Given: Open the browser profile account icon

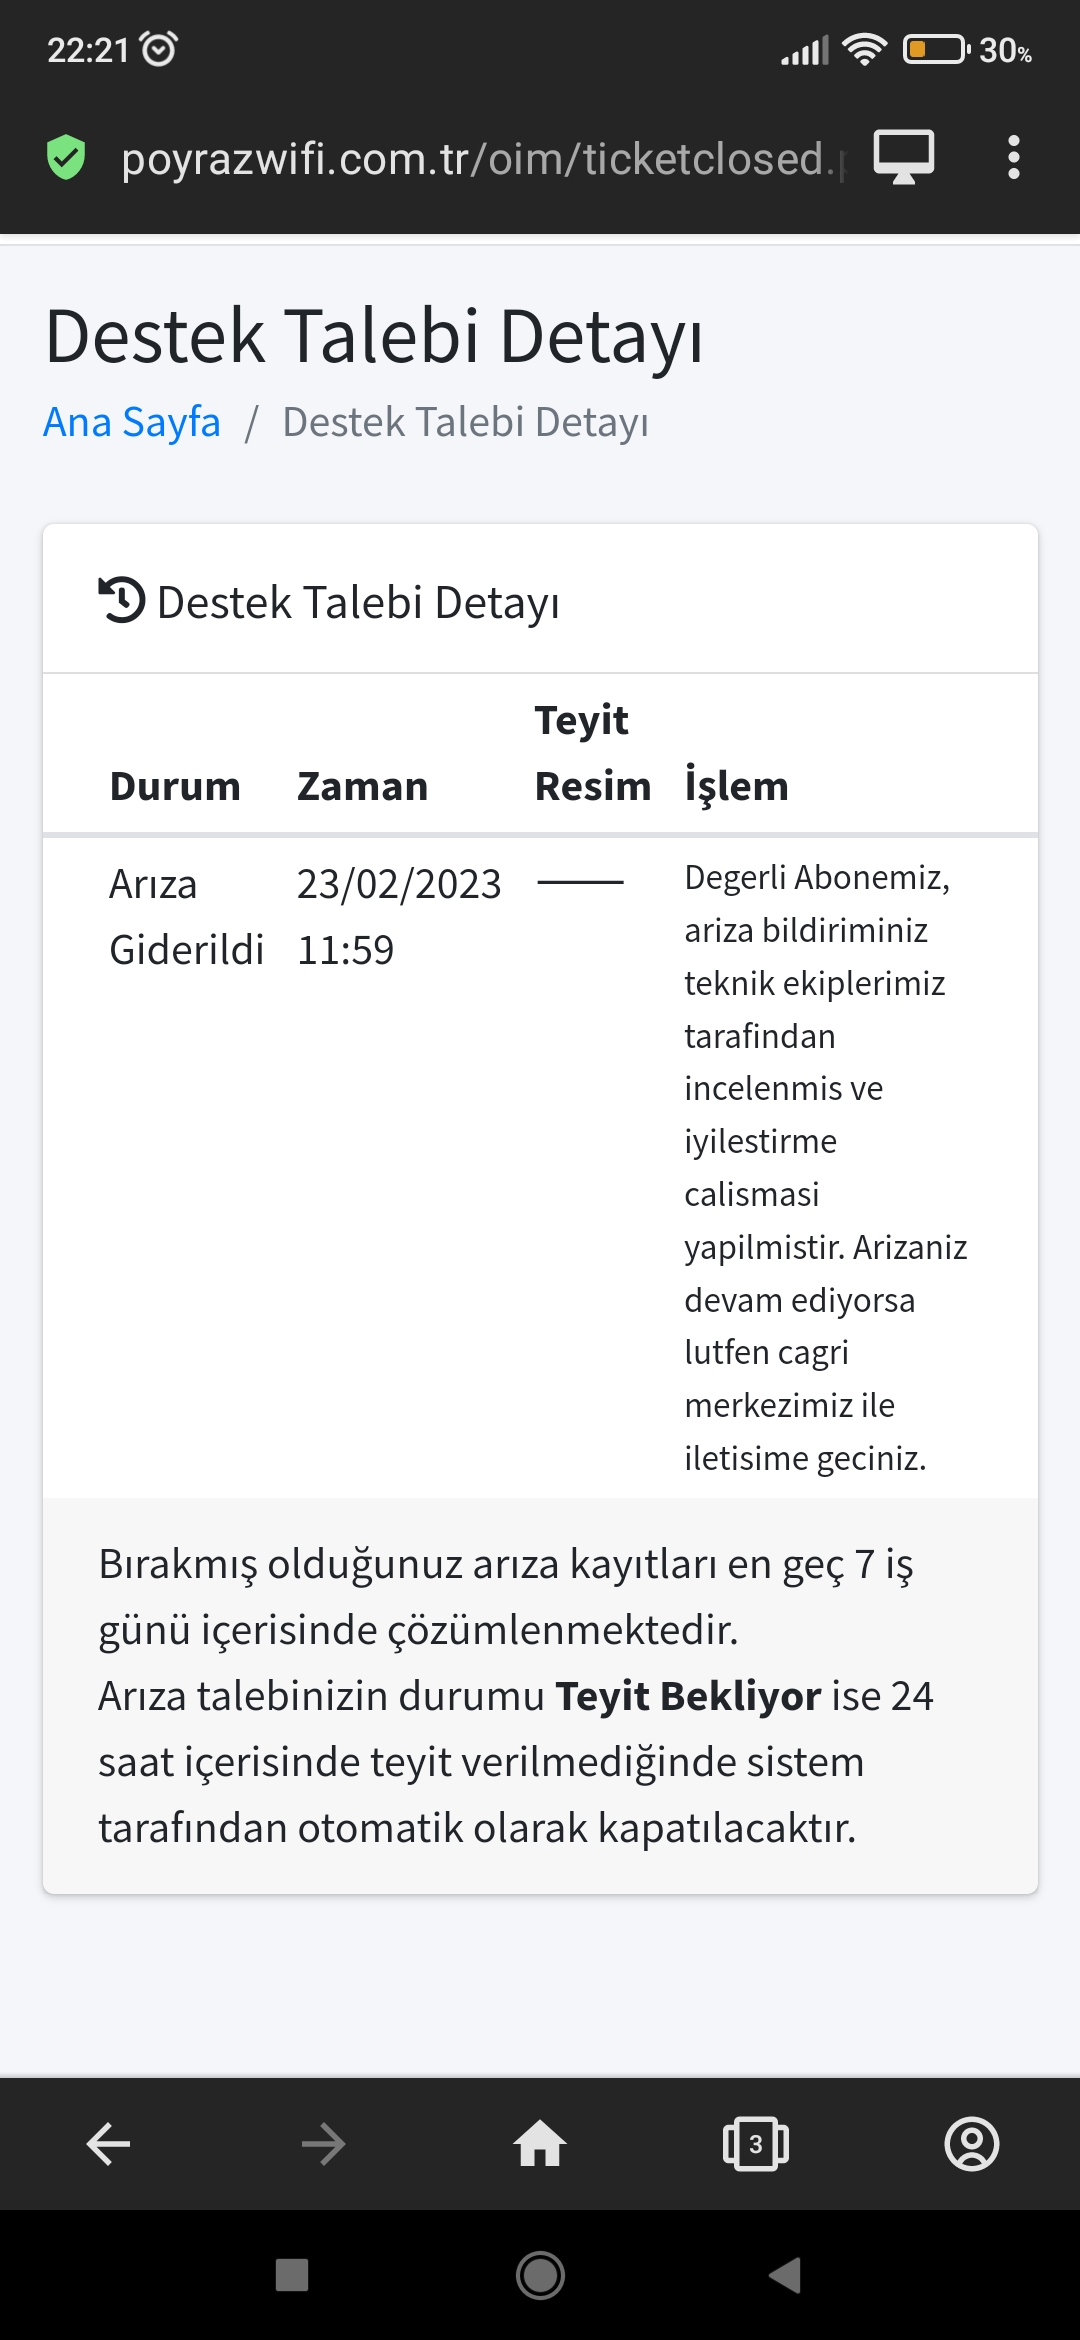Looking at the screenshot, I should point(971,2144).
